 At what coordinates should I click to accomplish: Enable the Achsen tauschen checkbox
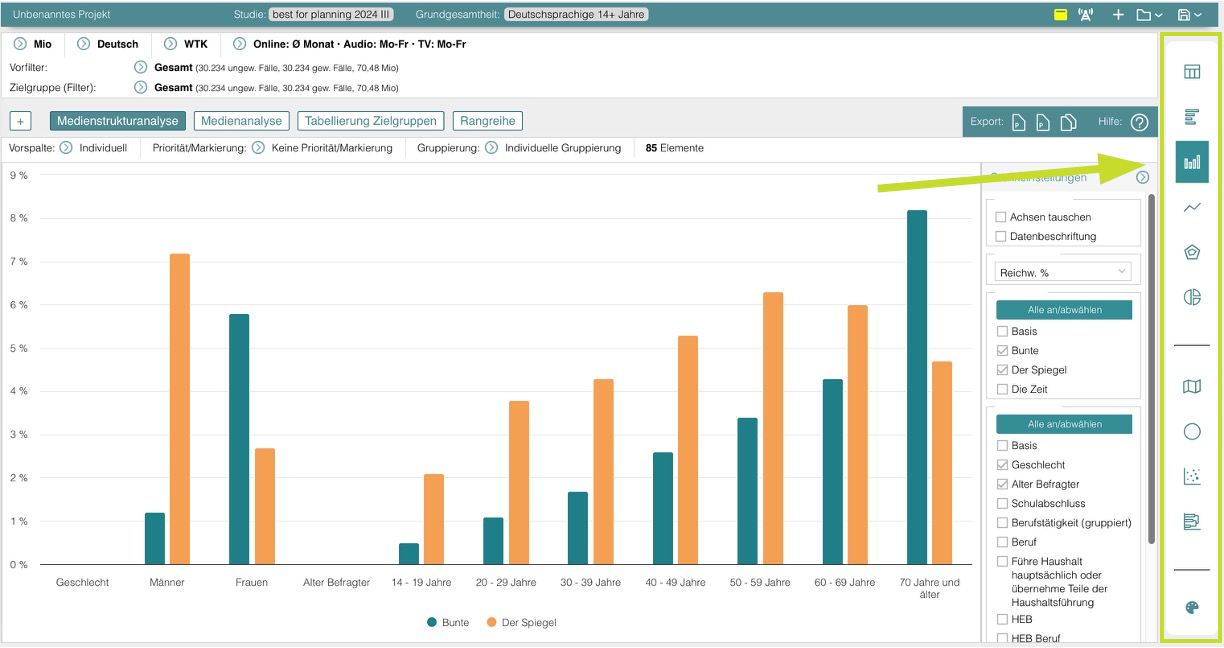[1001, 217]
